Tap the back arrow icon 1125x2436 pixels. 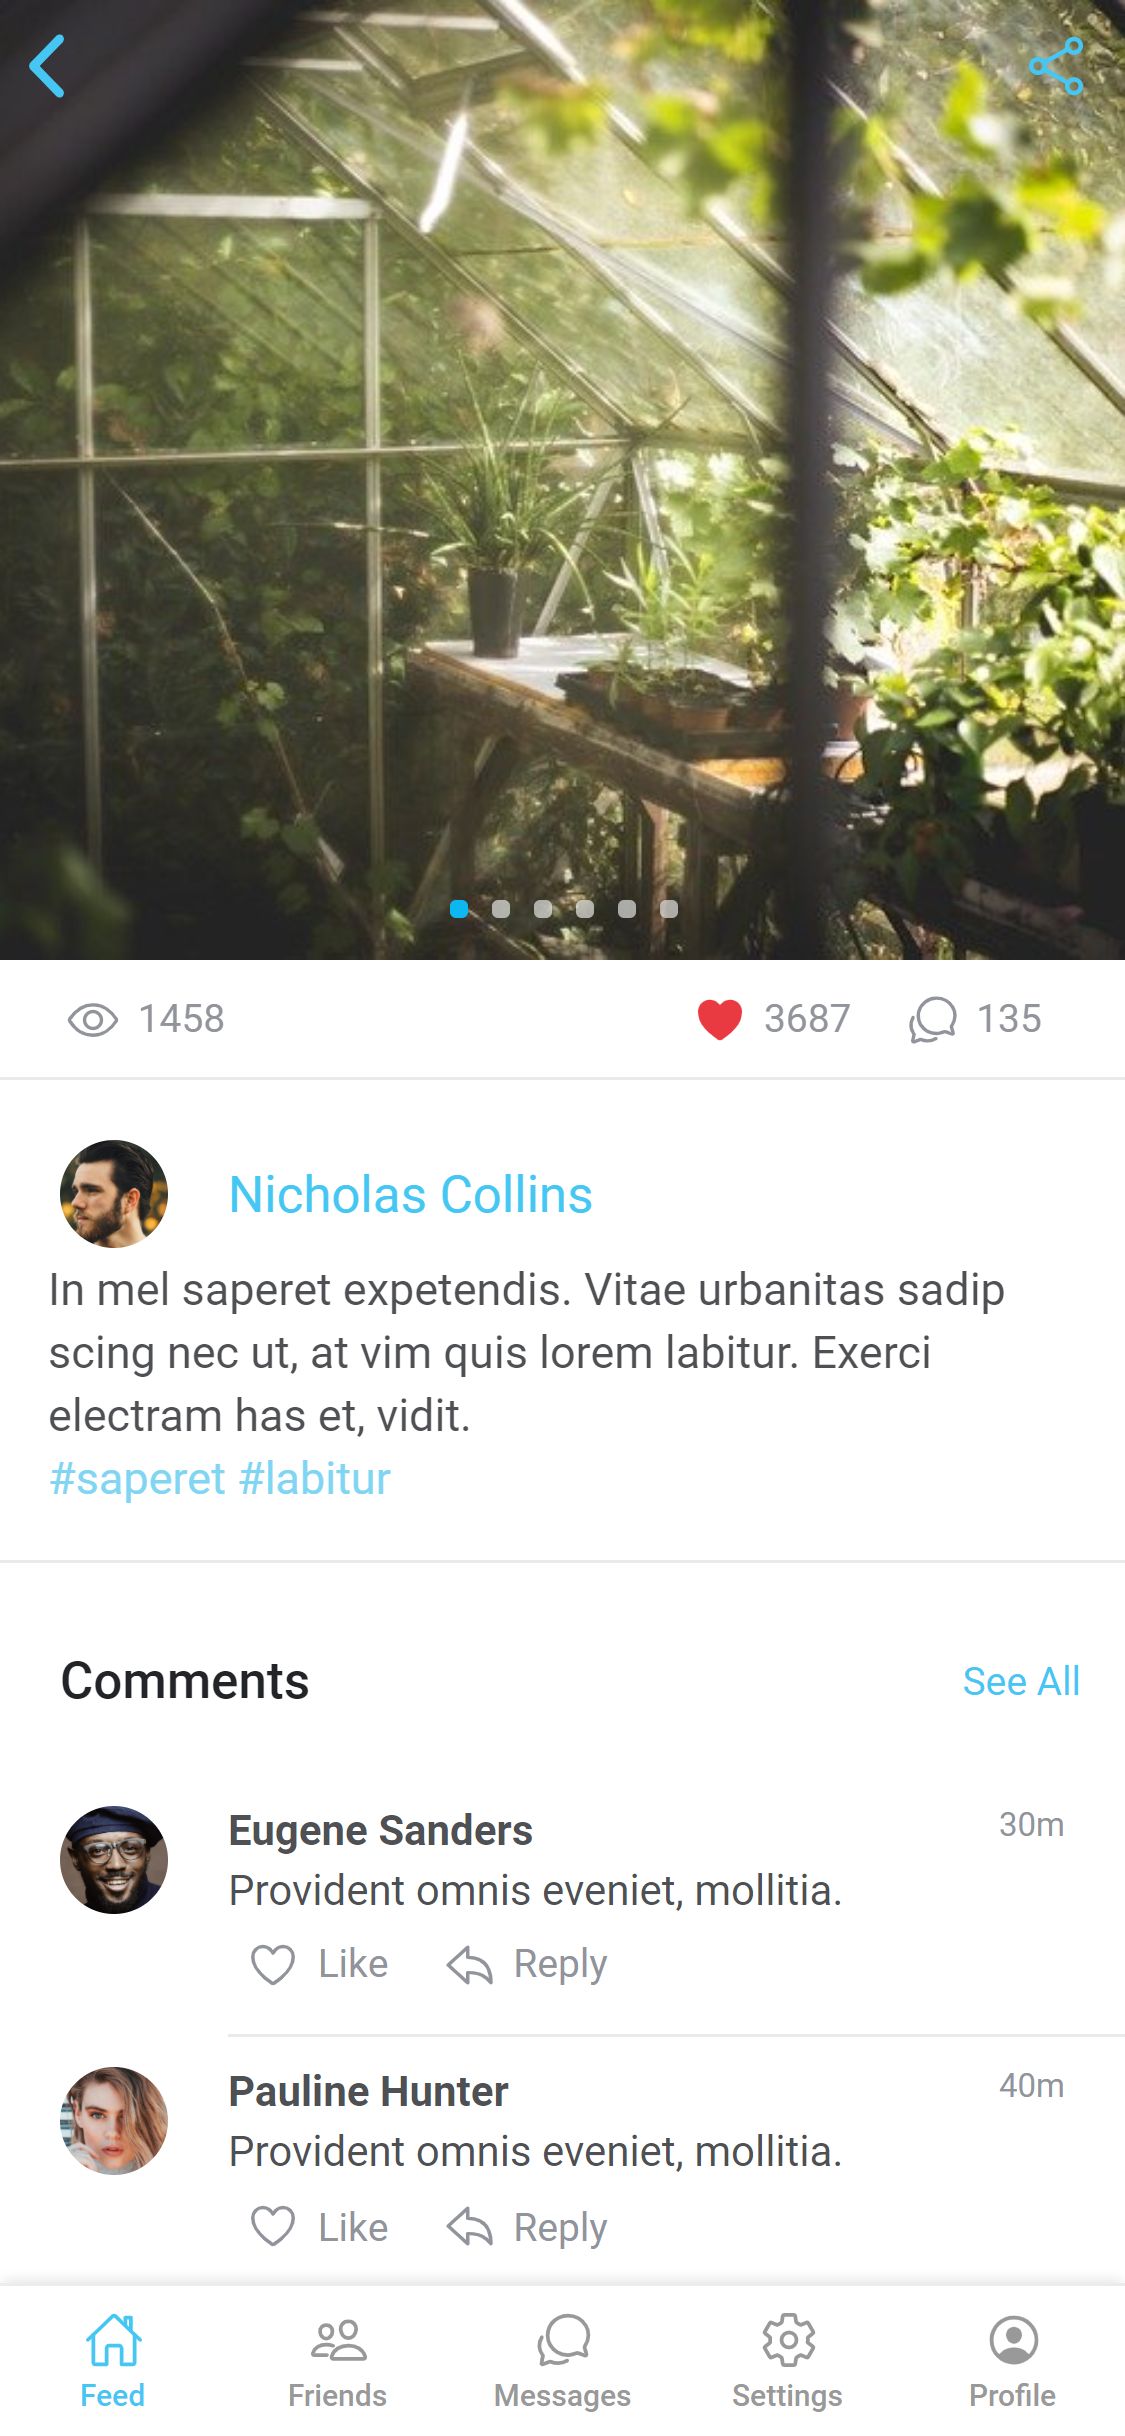coord(47,66)
